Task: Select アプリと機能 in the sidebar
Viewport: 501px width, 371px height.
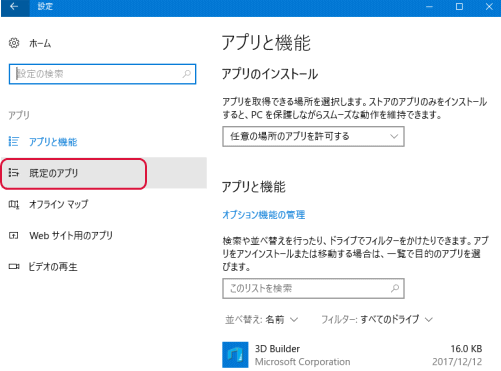Action: [53, 142]
